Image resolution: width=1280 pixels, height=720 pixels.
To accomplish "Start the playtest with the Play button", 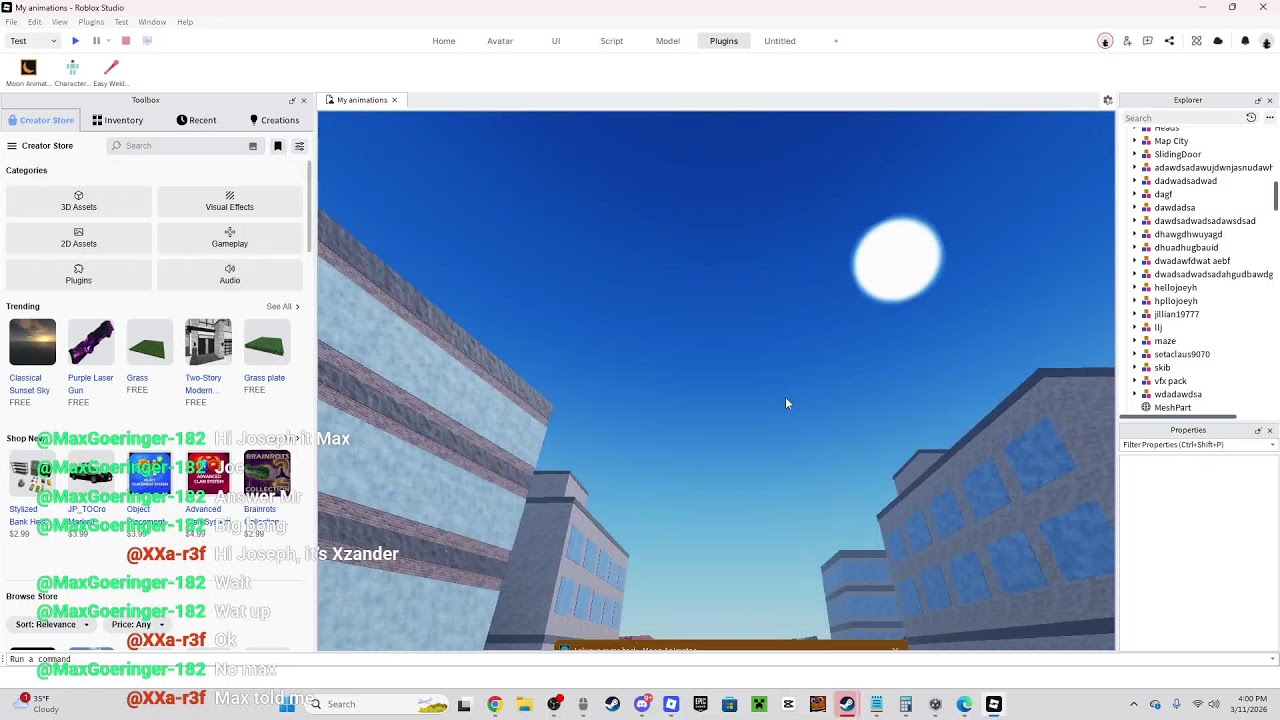I will (x=75, y=41).
